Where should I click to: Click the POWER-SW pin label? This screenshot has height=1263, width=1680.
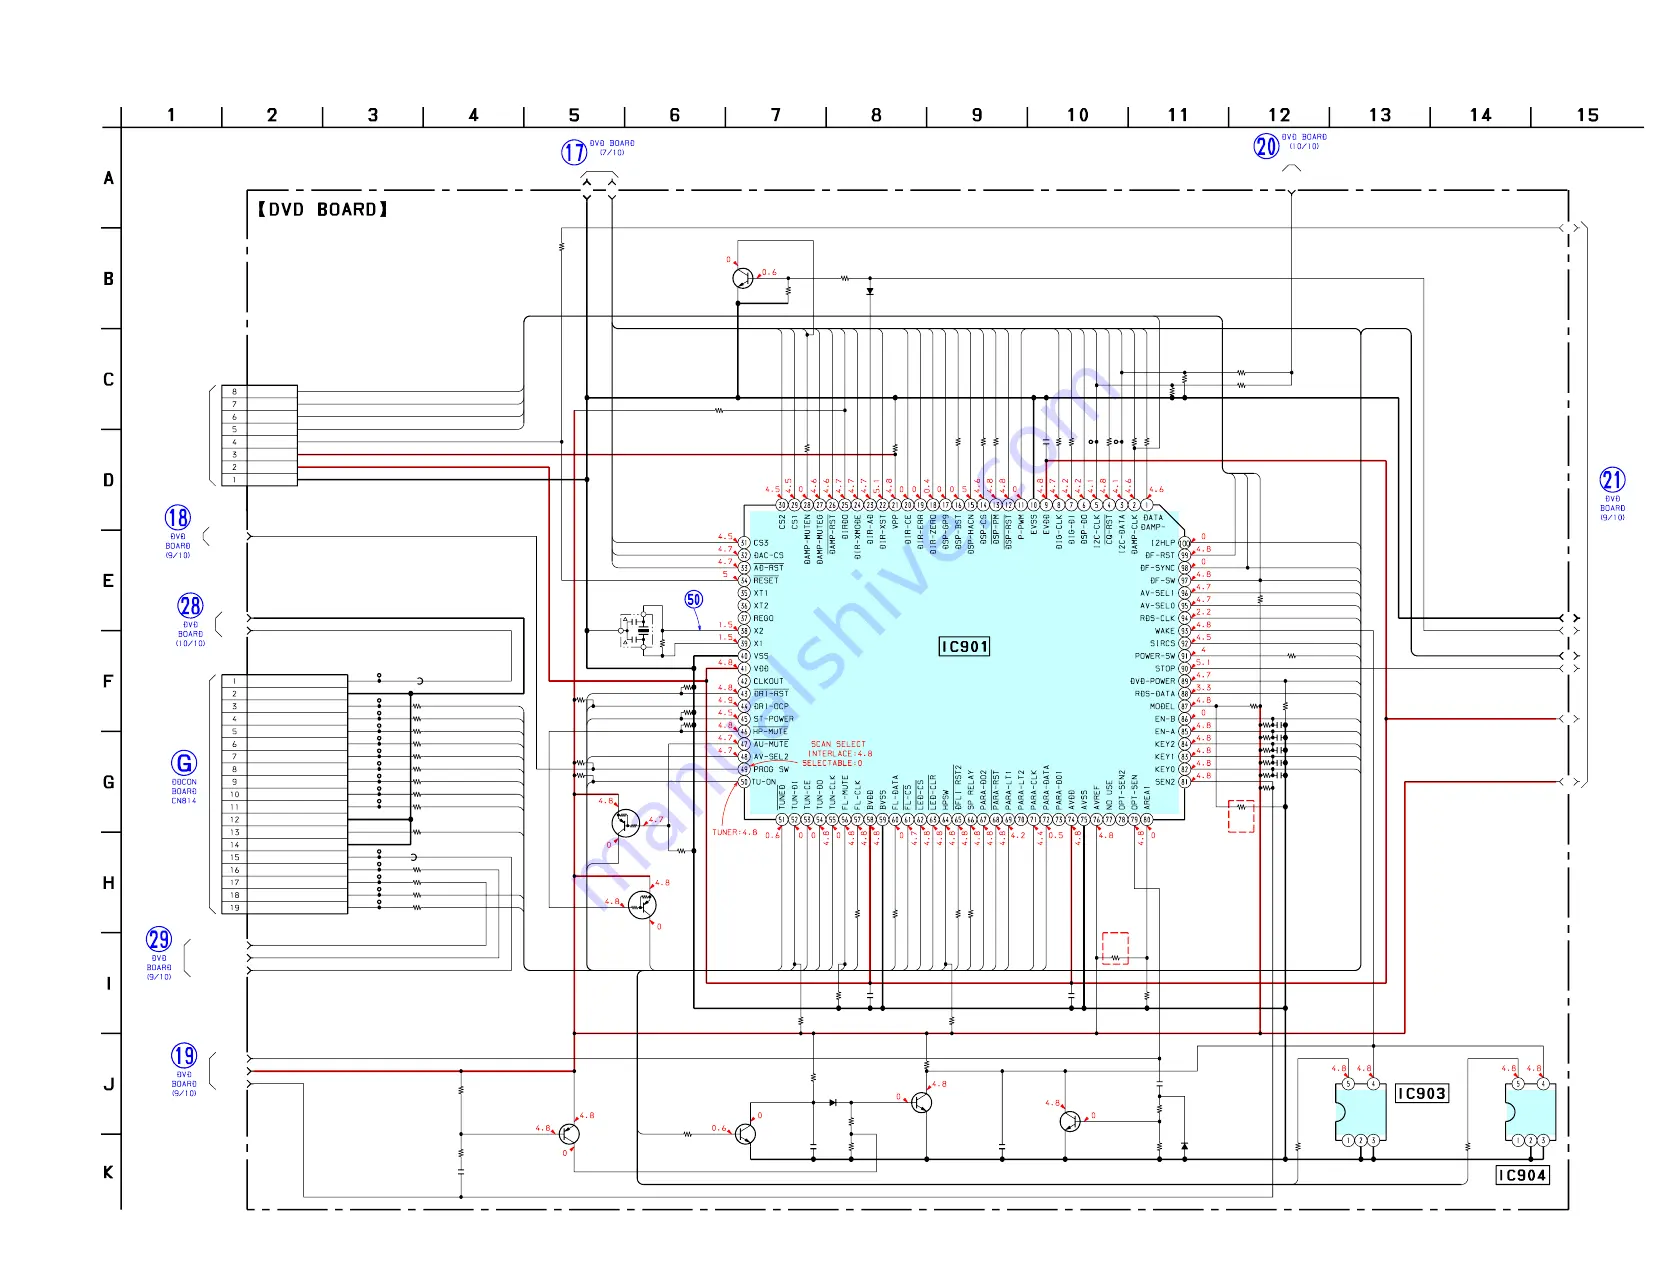[1155, 656]
